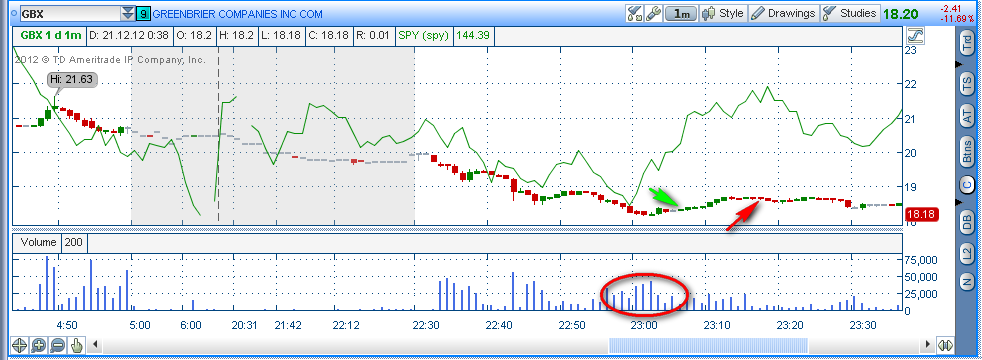Open the GBX symbol dropdown arrow
The image size is (982, 360).
point(128,13)
